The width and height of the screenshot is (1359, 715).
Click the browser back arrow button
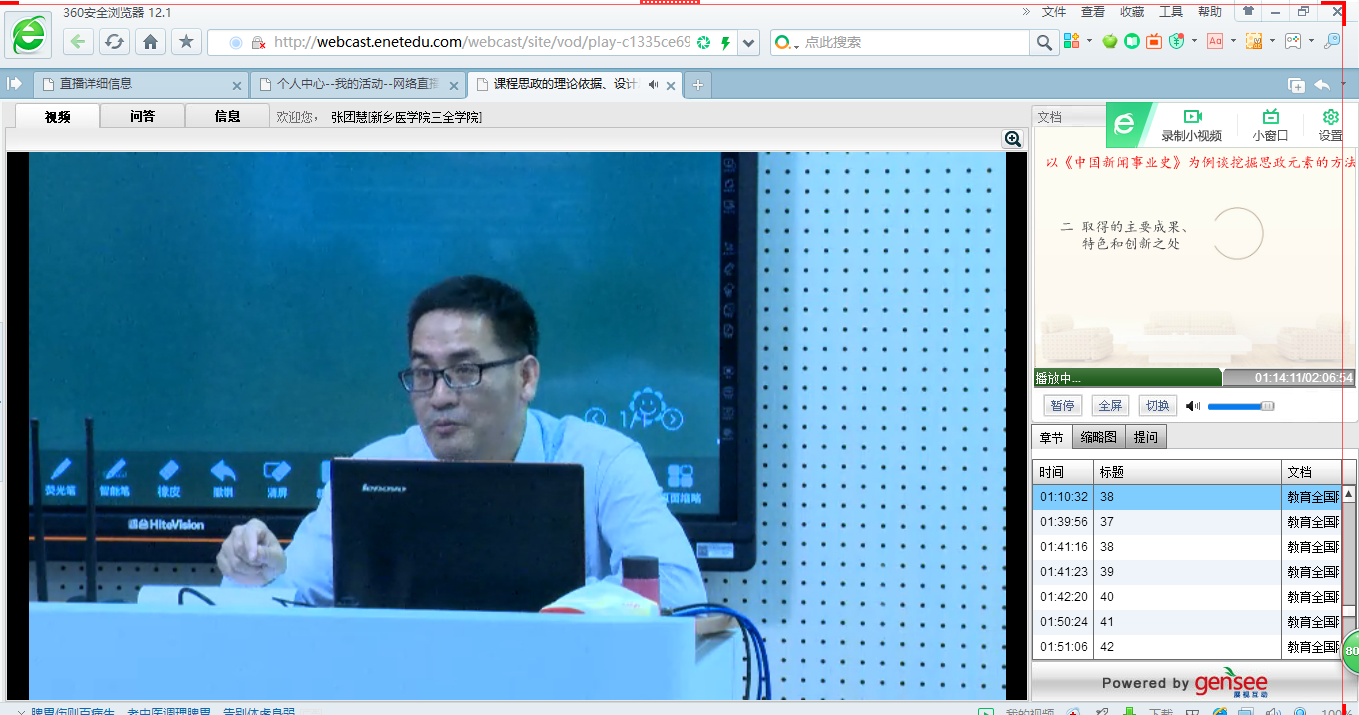79,42
